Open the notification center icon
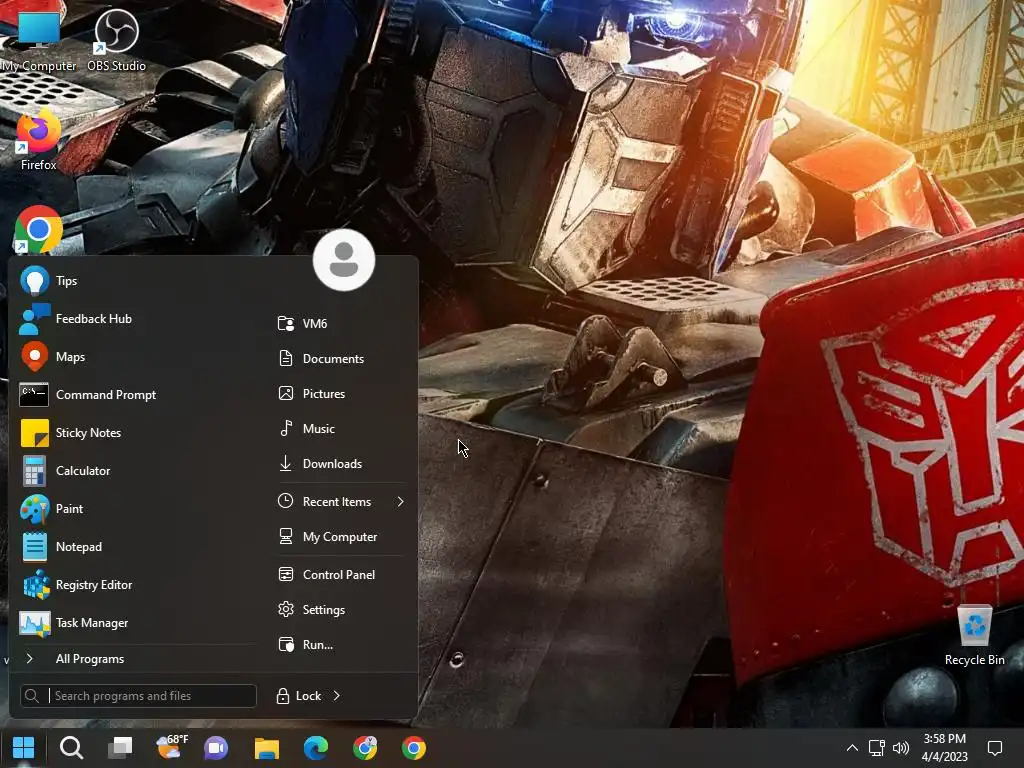The image size is (1024, 768). [x=995, y=748]
